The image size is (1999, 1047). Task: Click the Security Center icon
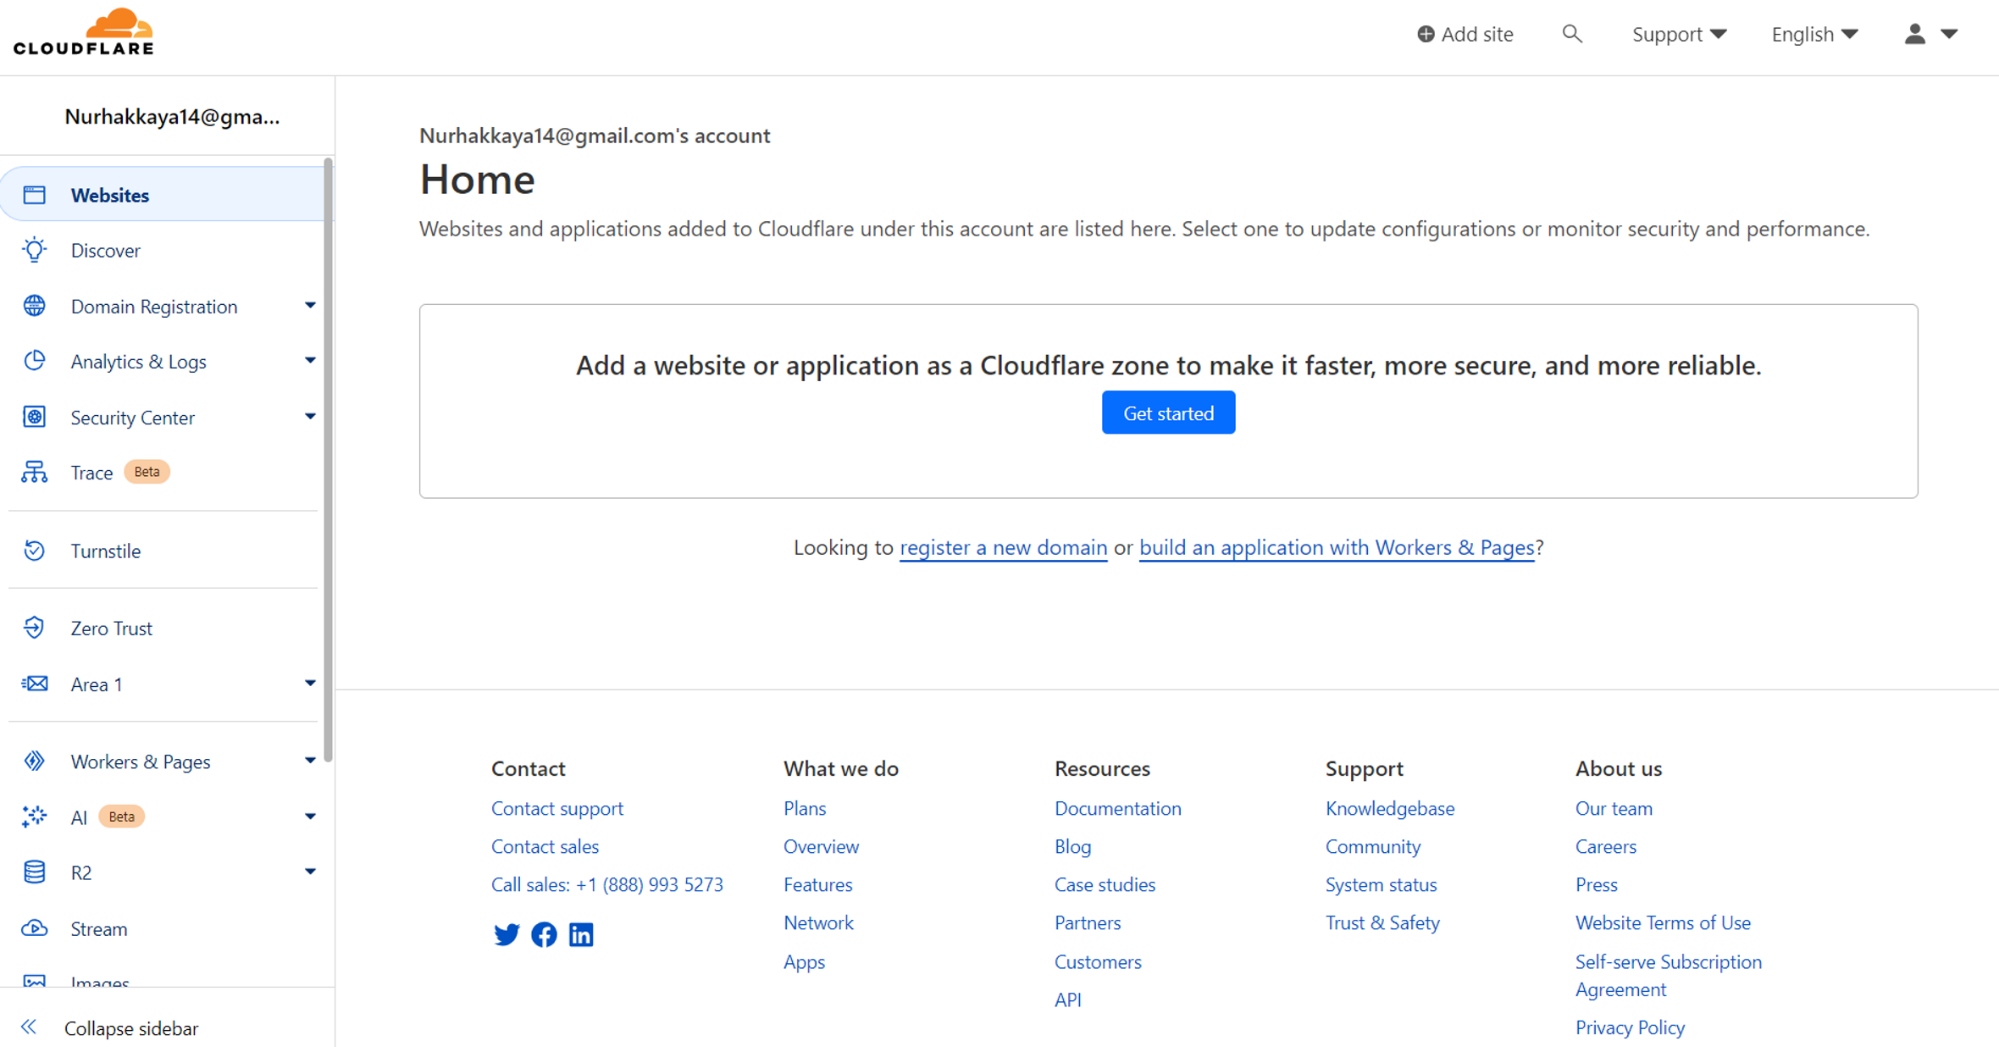tap(34, 417)
